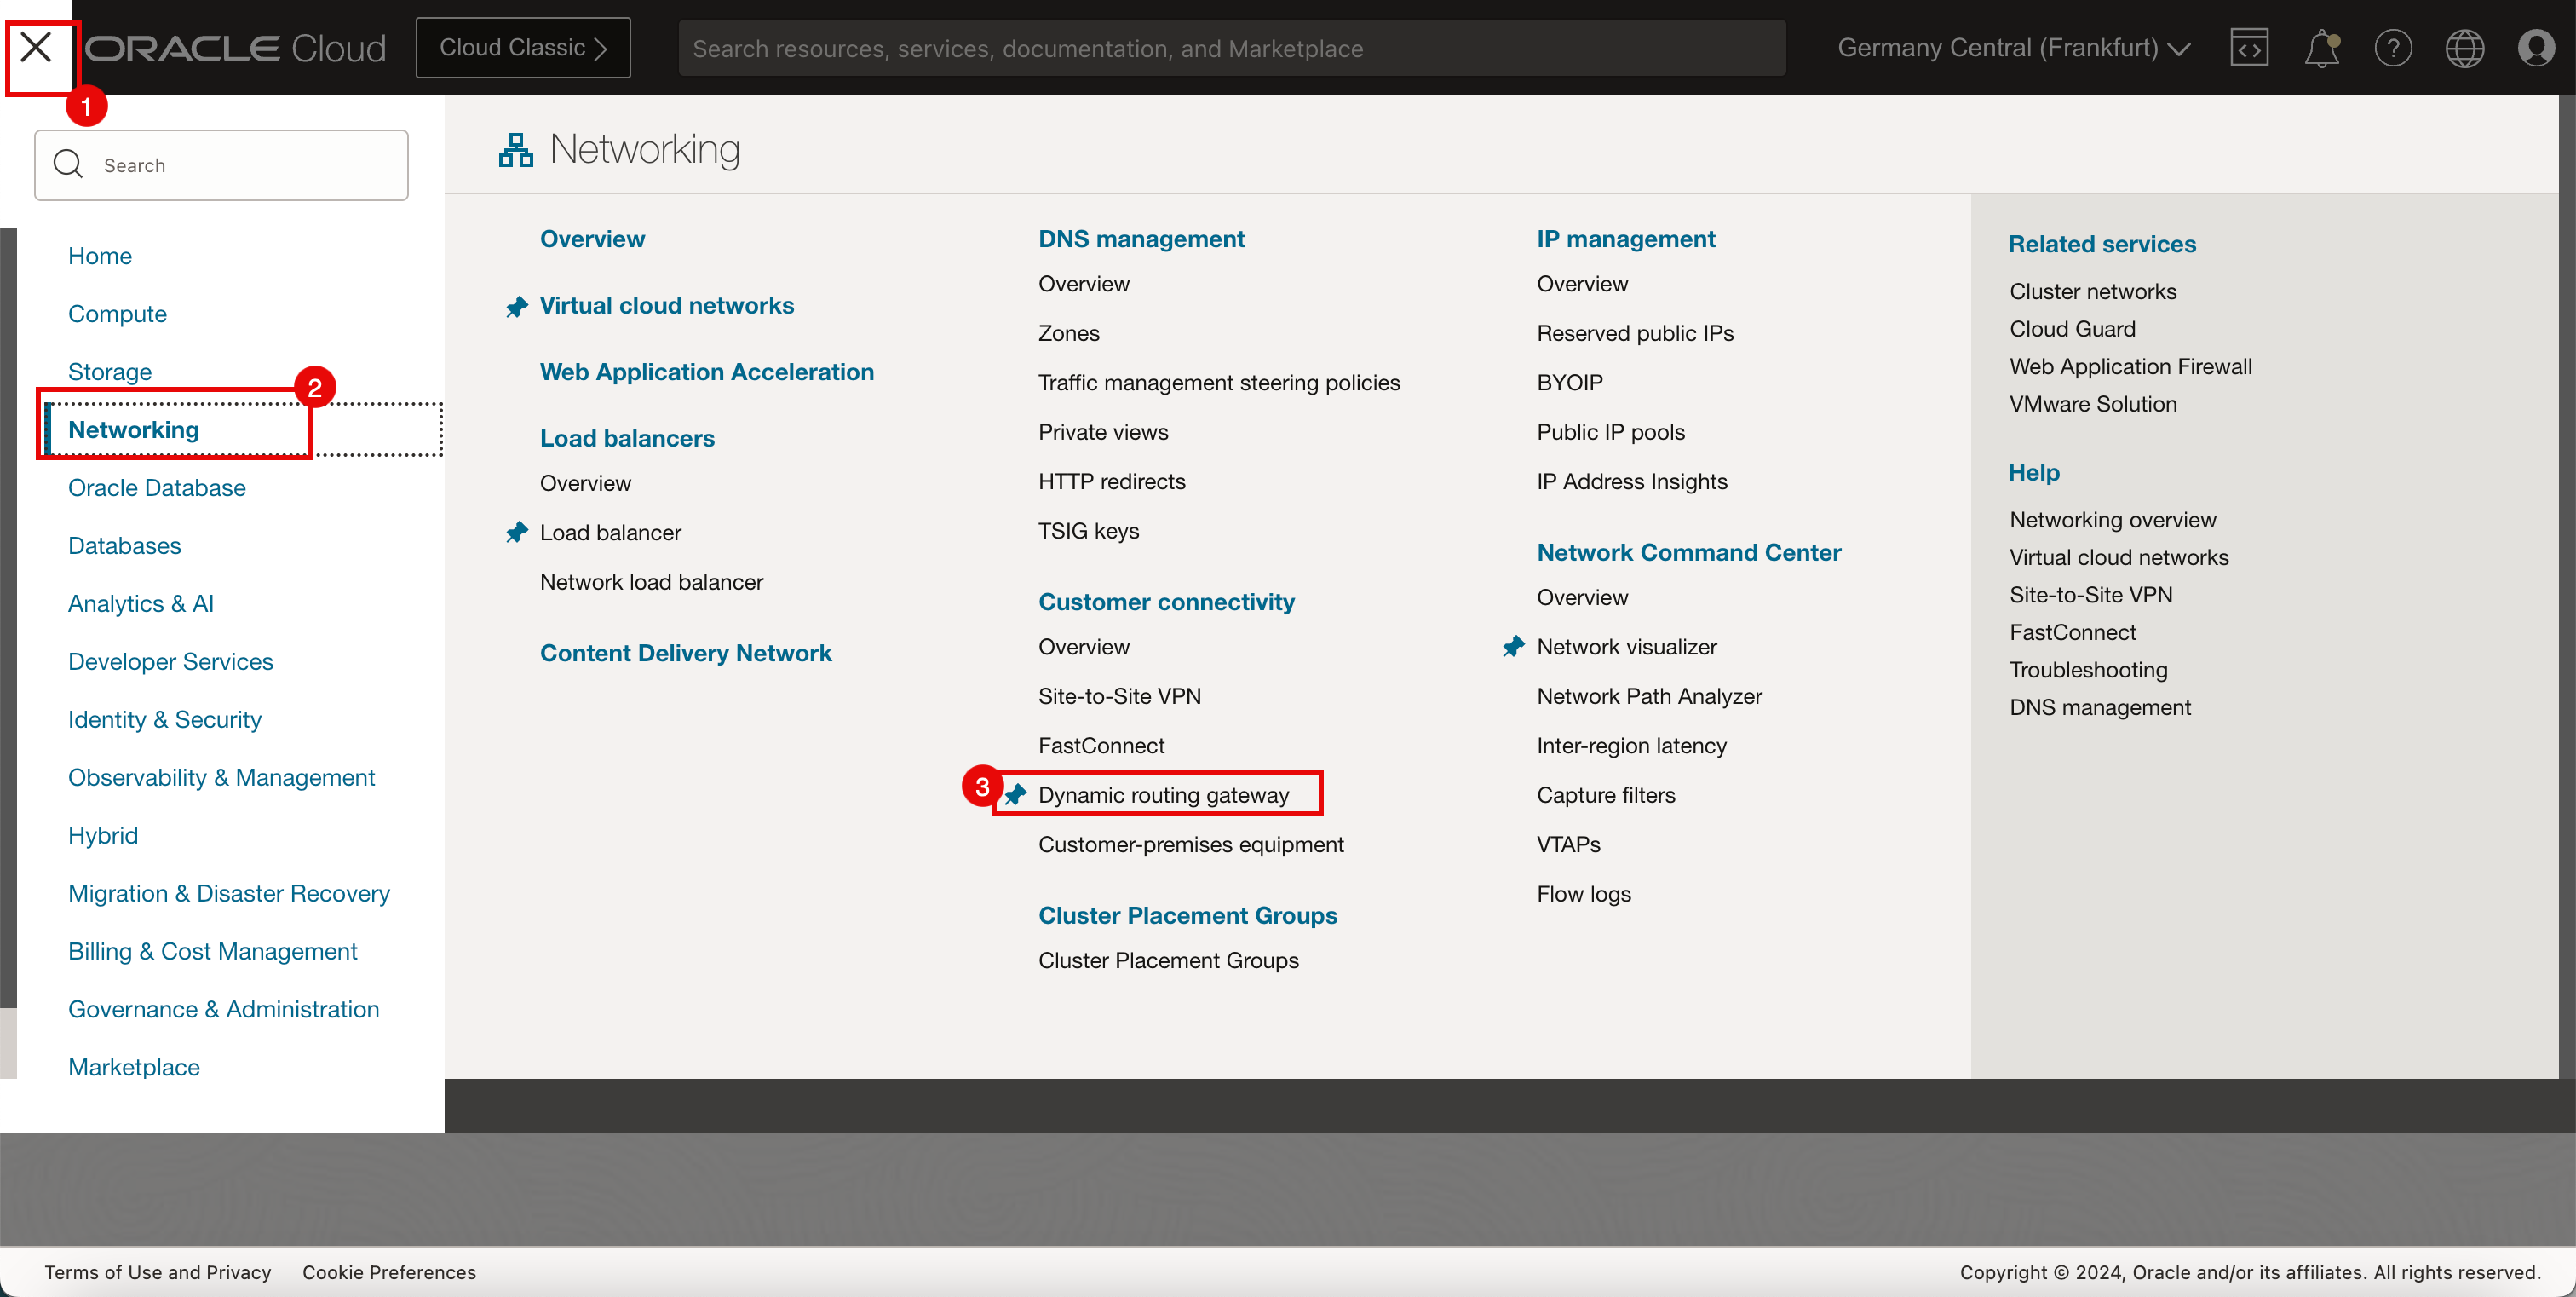Screen dimensions: 2576x1297
Task: Unpin the Network visualizer pin icon
Action: click(x=1513, y=647)
